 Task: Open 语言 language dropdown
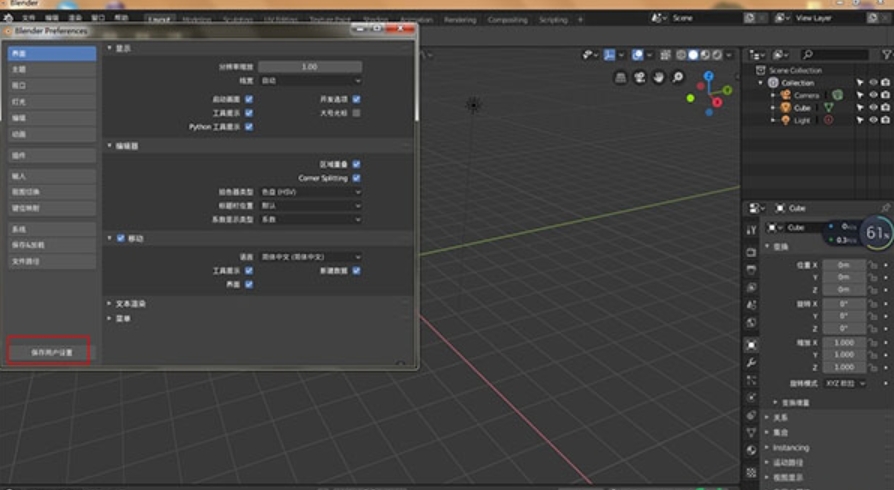click(x=310, y=257)
